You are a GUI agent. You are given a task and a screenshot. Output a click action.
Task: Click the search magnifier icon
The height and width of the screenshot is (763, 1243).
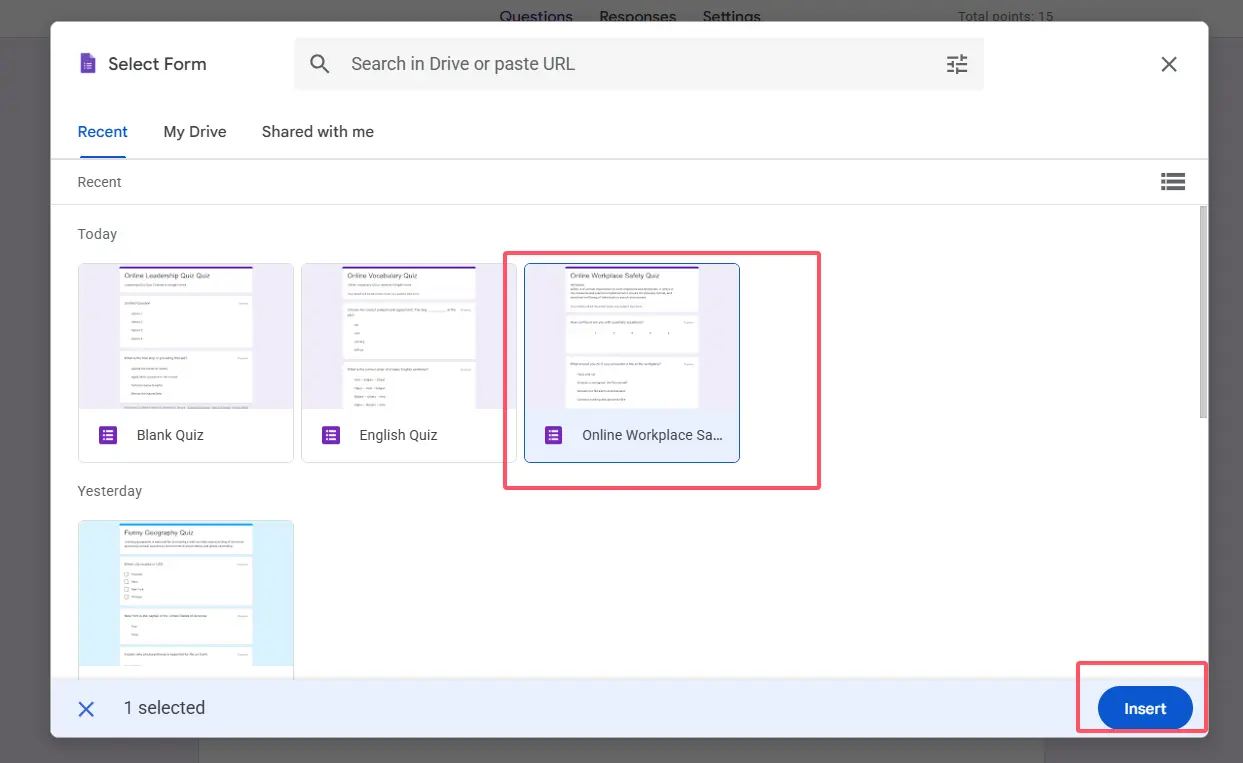320,64
